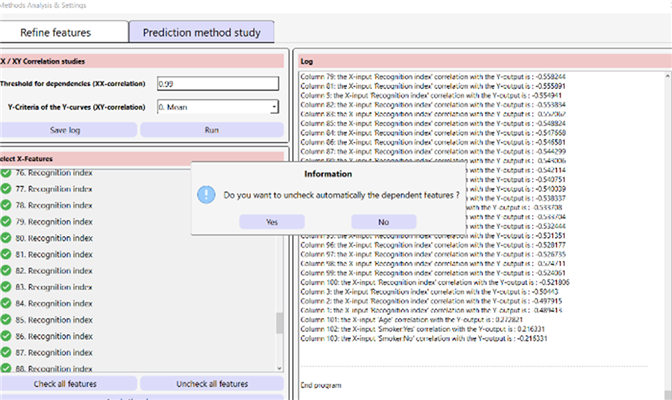Click the blue information icon in dialog

click(206, 195)
